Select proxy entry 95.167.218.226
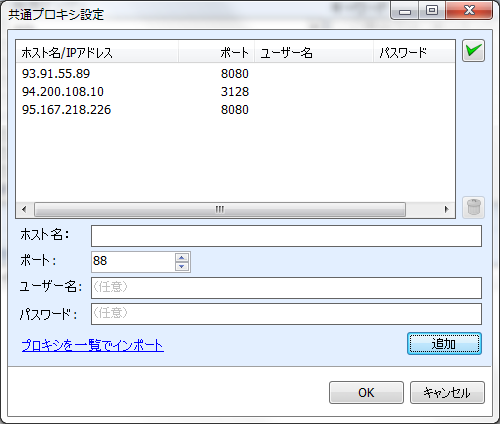This screenshot has width=500, height=424. click(x=235, y=110)
